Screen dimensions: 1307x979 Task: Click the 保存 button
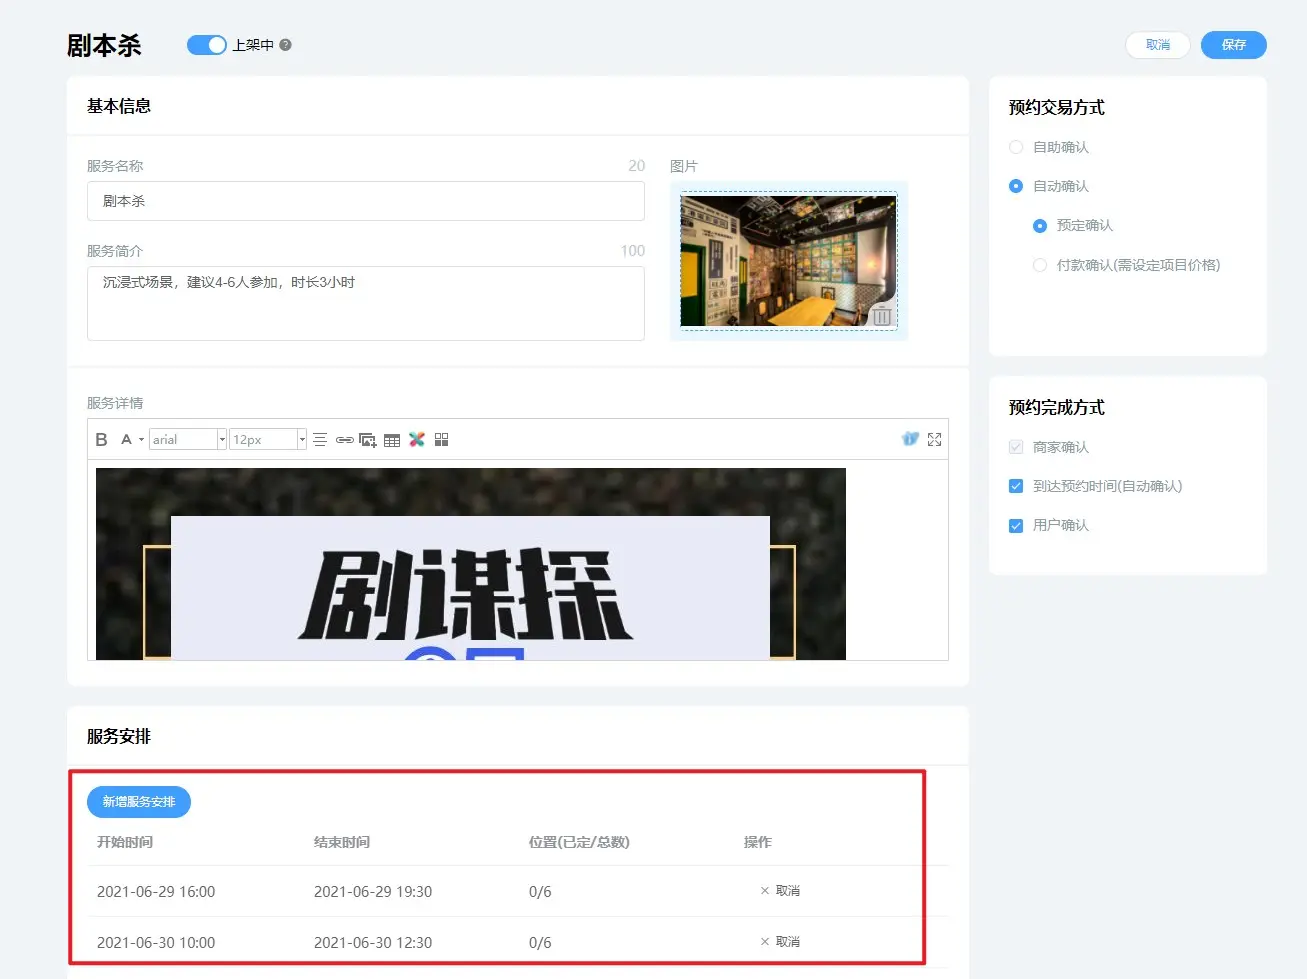[x=1233, y=45]
